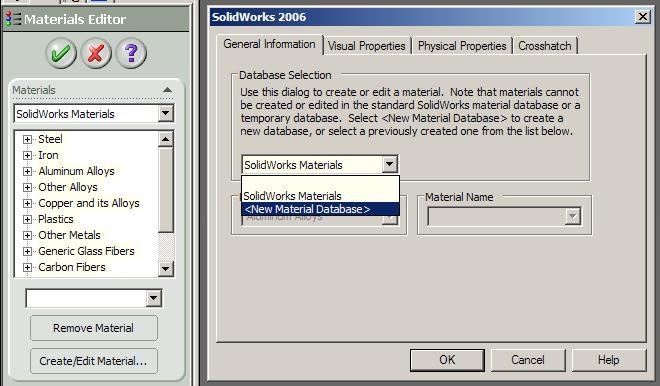Expand Copper and its Alloys category
660x386 pixels.
click(x=27, y=203)
